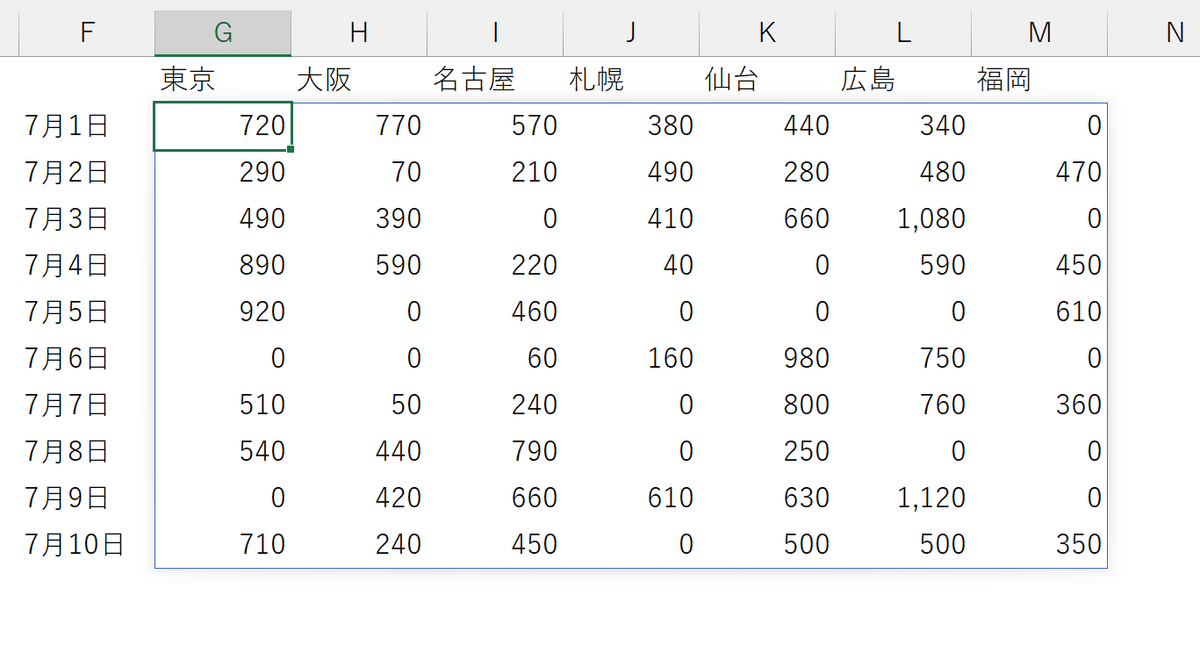The height and width of the screenshot is (652, 1200).
Task: Select column M header
Action: point(1039,33)
